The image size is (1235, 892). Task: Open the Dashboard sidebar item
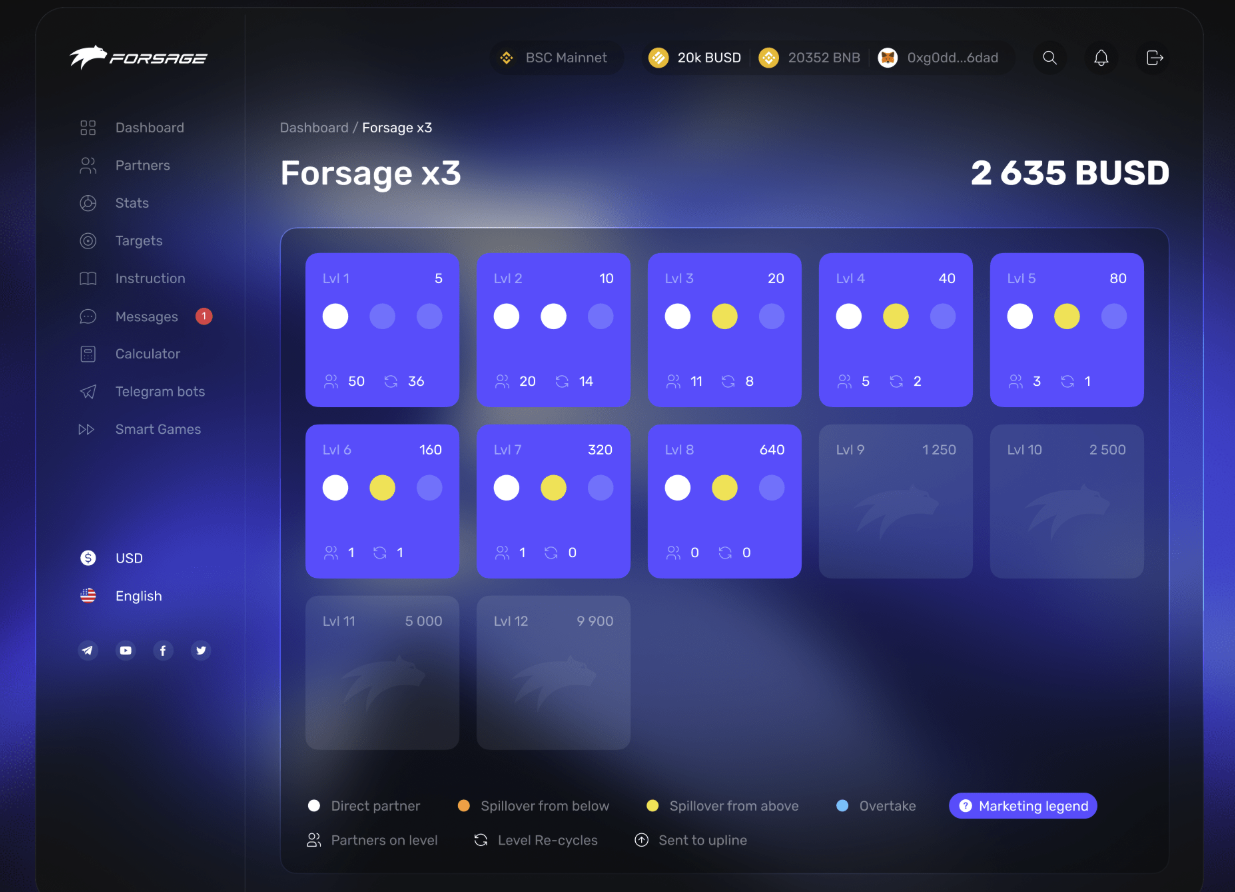[x=132, y=128]
